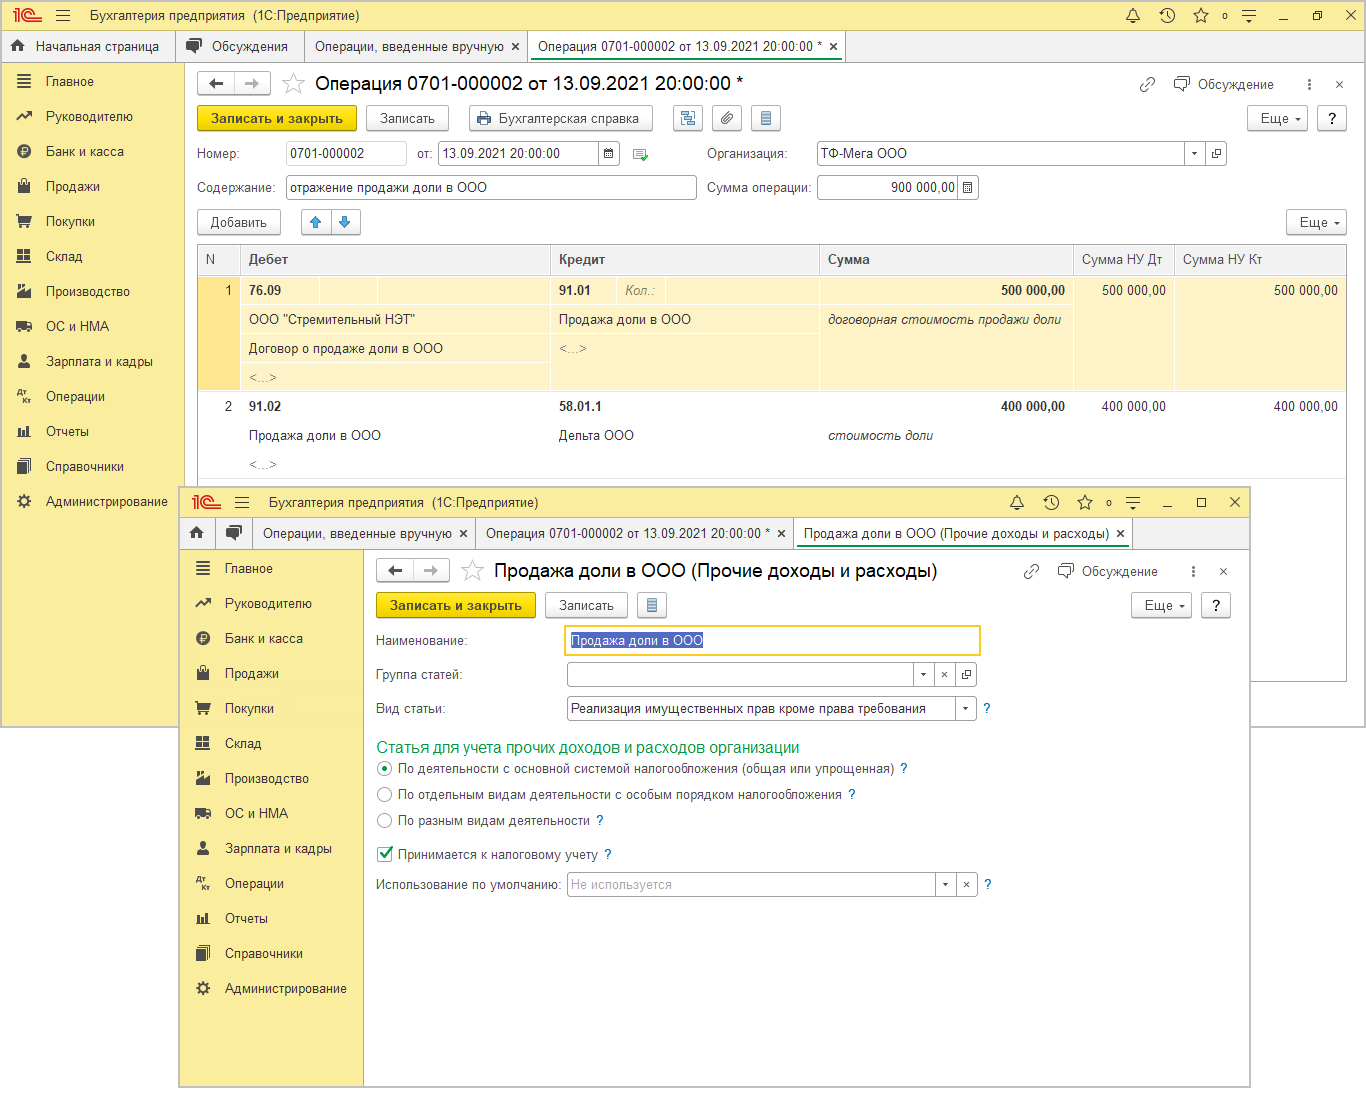1366x1093 pixels.
Task: Click debit account 76.09 cell
Action: [279, 291]
